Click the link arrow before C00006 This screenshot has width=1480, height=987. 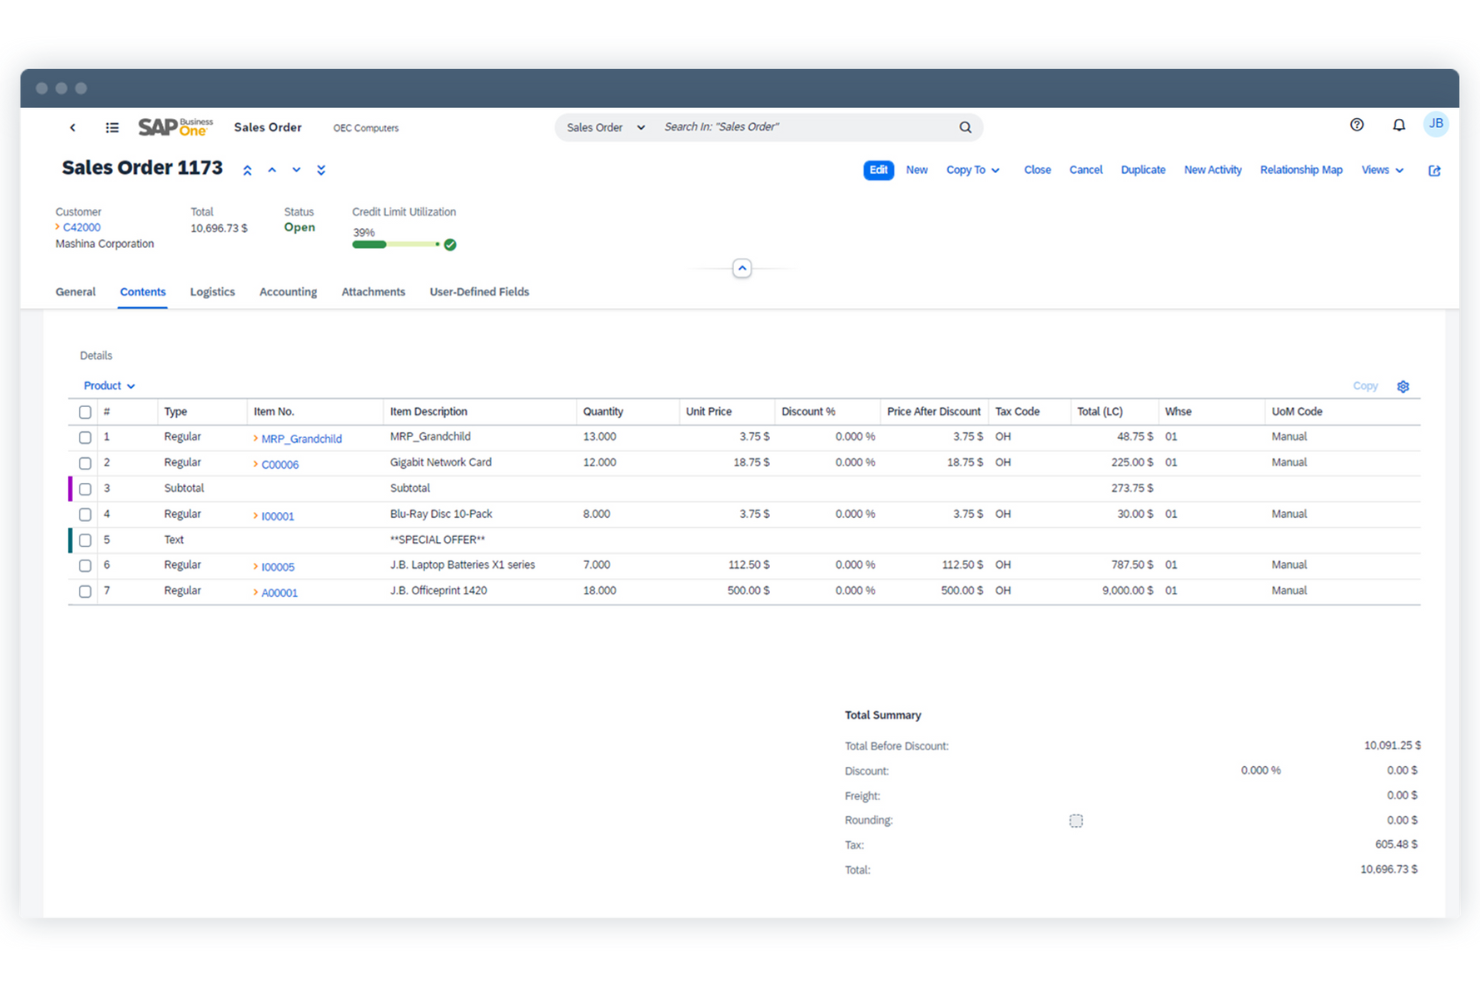pyautogui.click(x=256, y=464)
